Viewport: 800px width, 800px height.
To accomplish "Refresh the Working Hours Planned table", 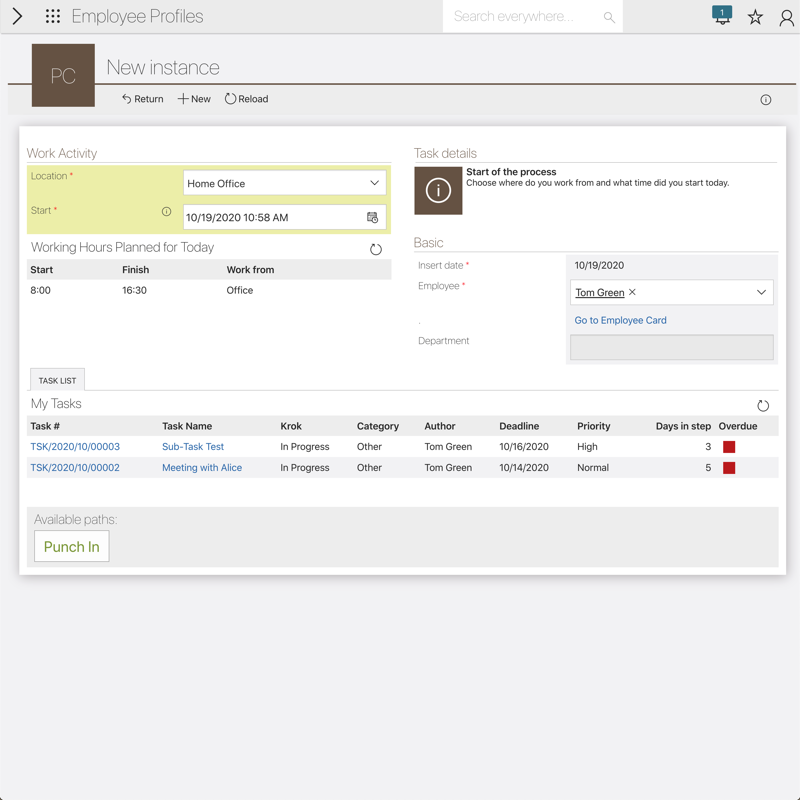I will point(376,249).
